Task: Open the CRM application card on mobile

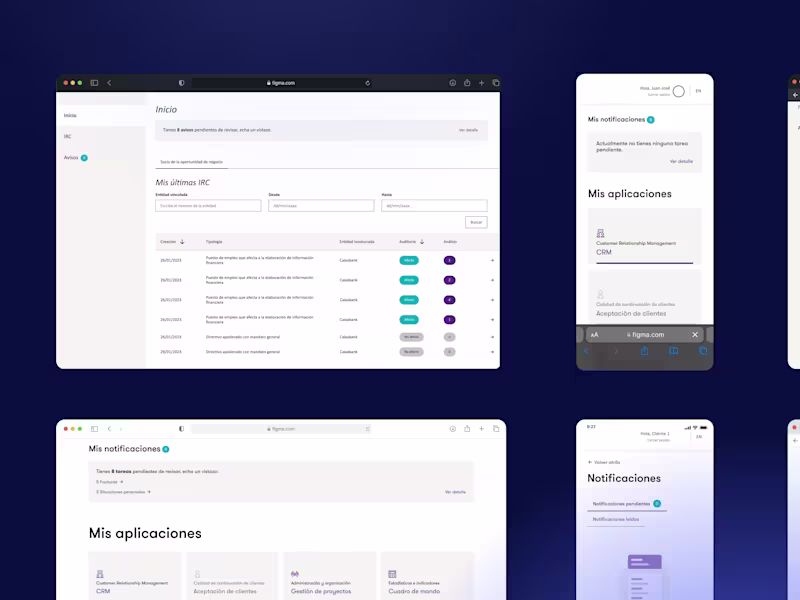Action: (645, 236)
